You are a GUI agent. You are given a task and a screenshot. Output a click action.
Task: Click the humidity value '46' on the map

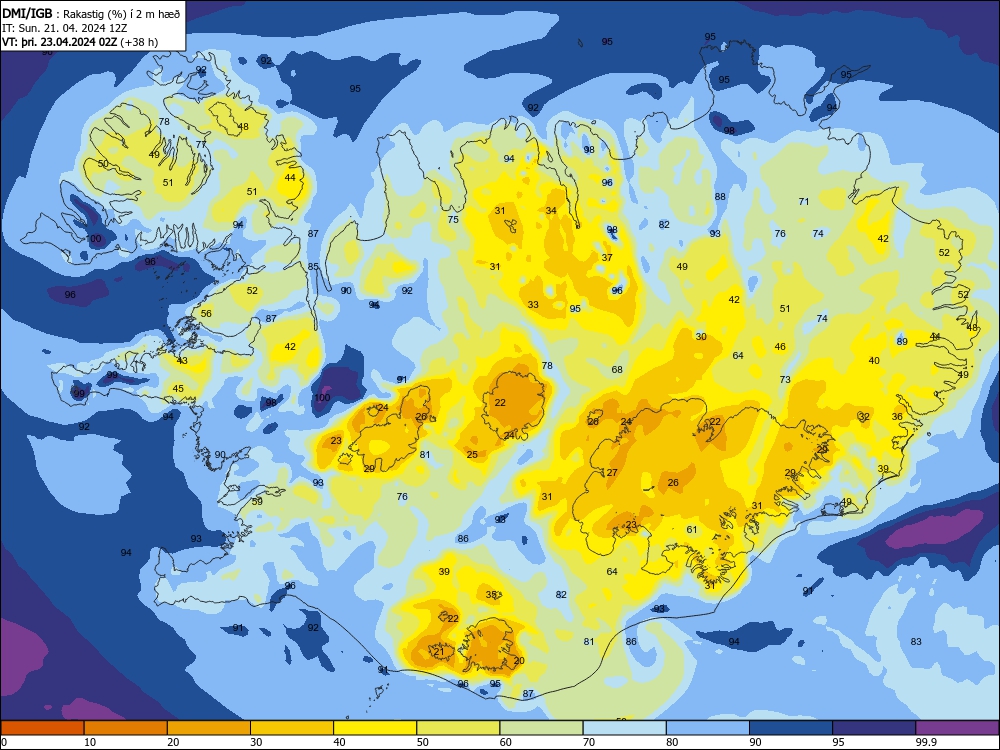[x=780, y=346]
